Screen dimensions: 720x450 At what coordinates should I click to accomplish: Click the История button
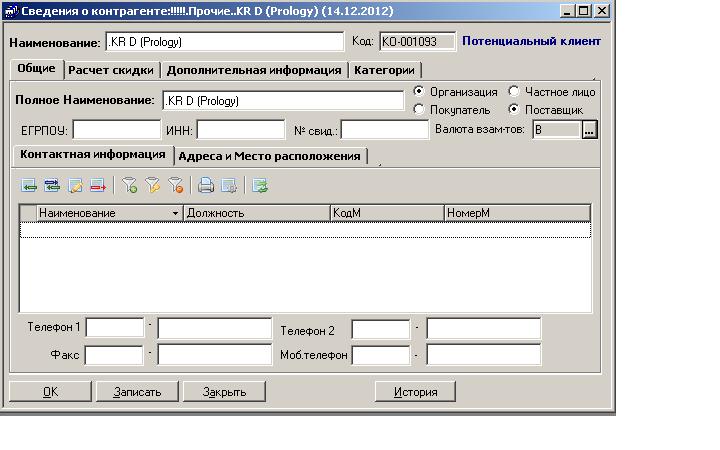[416, 392]
